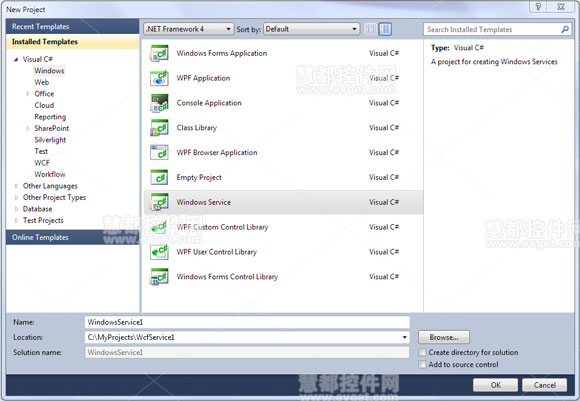The width and height of the screenshot is (580, 401).
Task: Click the search magnifier icon
Action: (565, 29)
